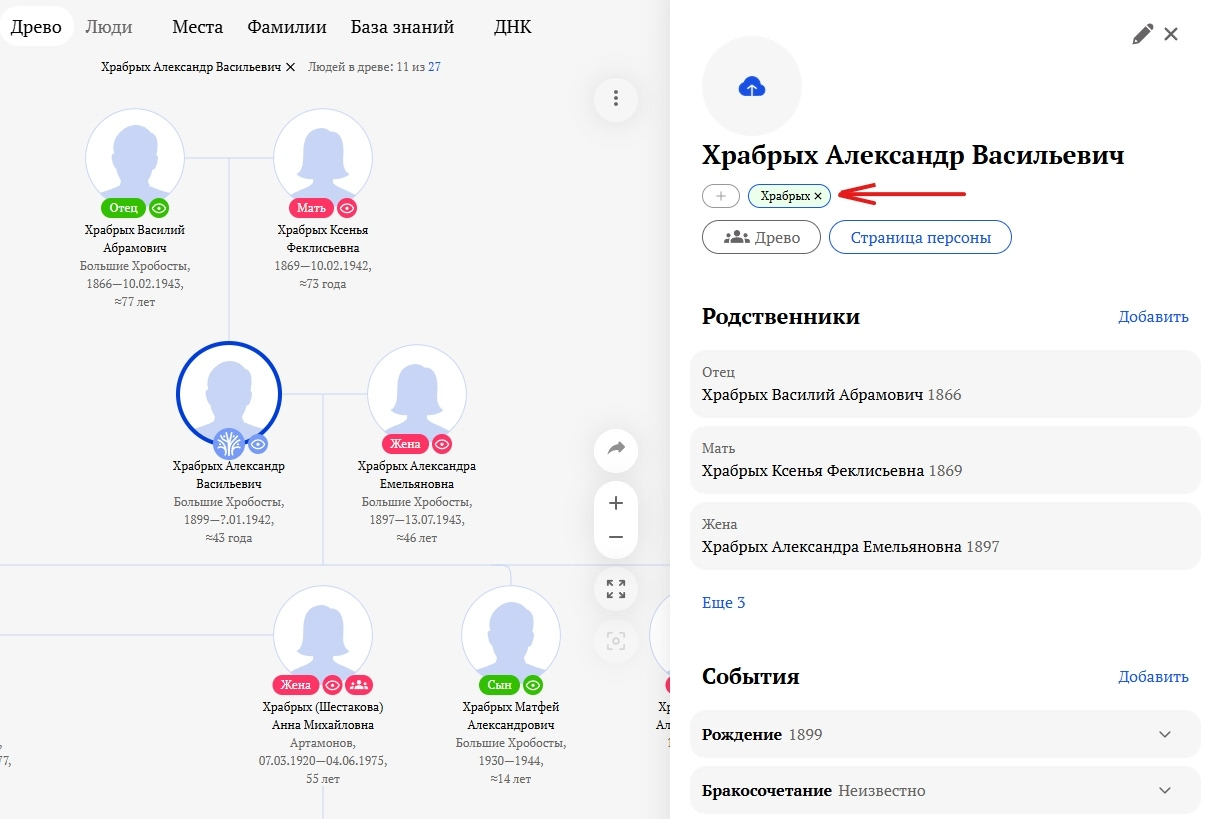Viewport: 1208px width, 819px height.
Task: Zoom in the tree with plus icon
Action: pyautogui.click(x=616, y=503)
